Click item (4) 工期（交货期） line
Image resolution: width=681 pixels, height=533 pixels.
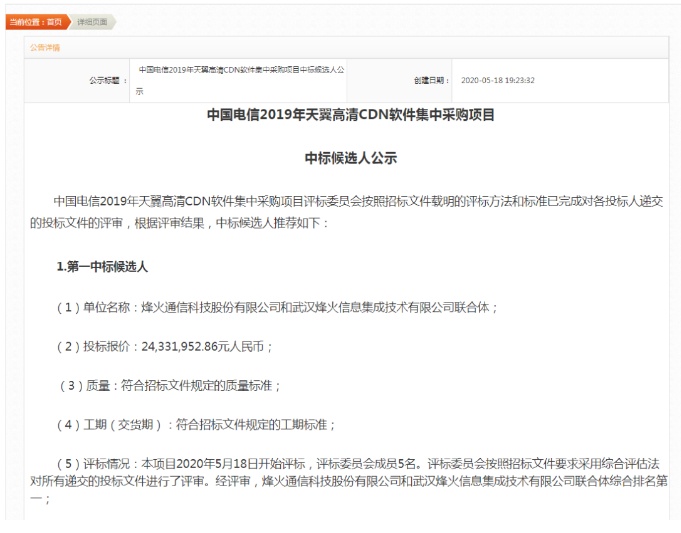click(195, 424)
